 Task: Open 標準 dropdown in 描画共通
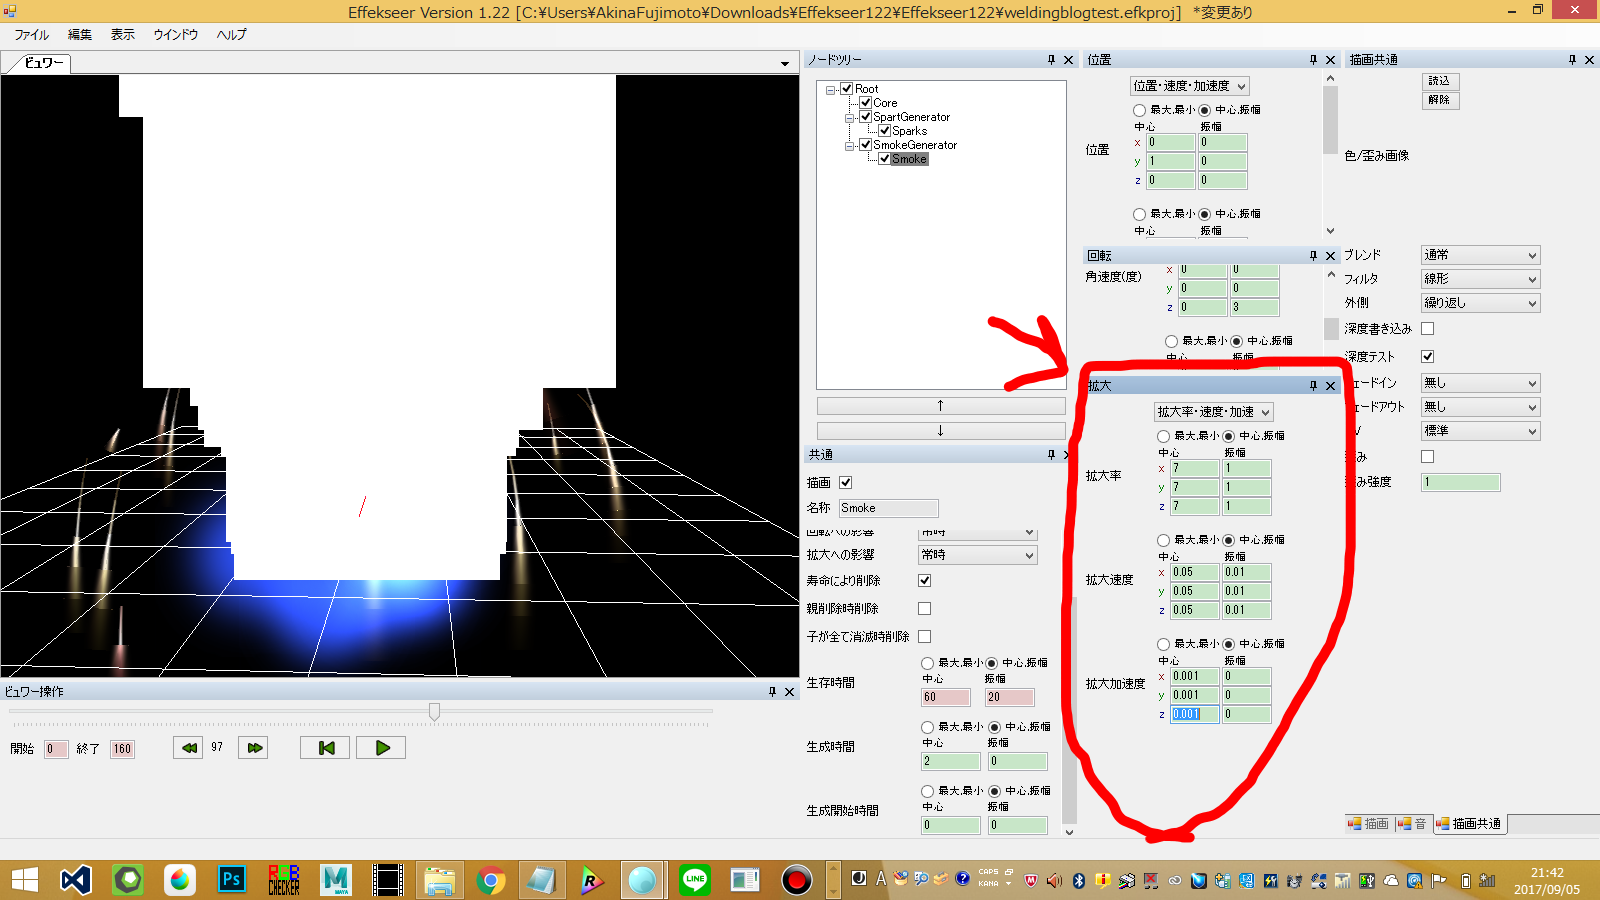click(x=1480, y=431)
